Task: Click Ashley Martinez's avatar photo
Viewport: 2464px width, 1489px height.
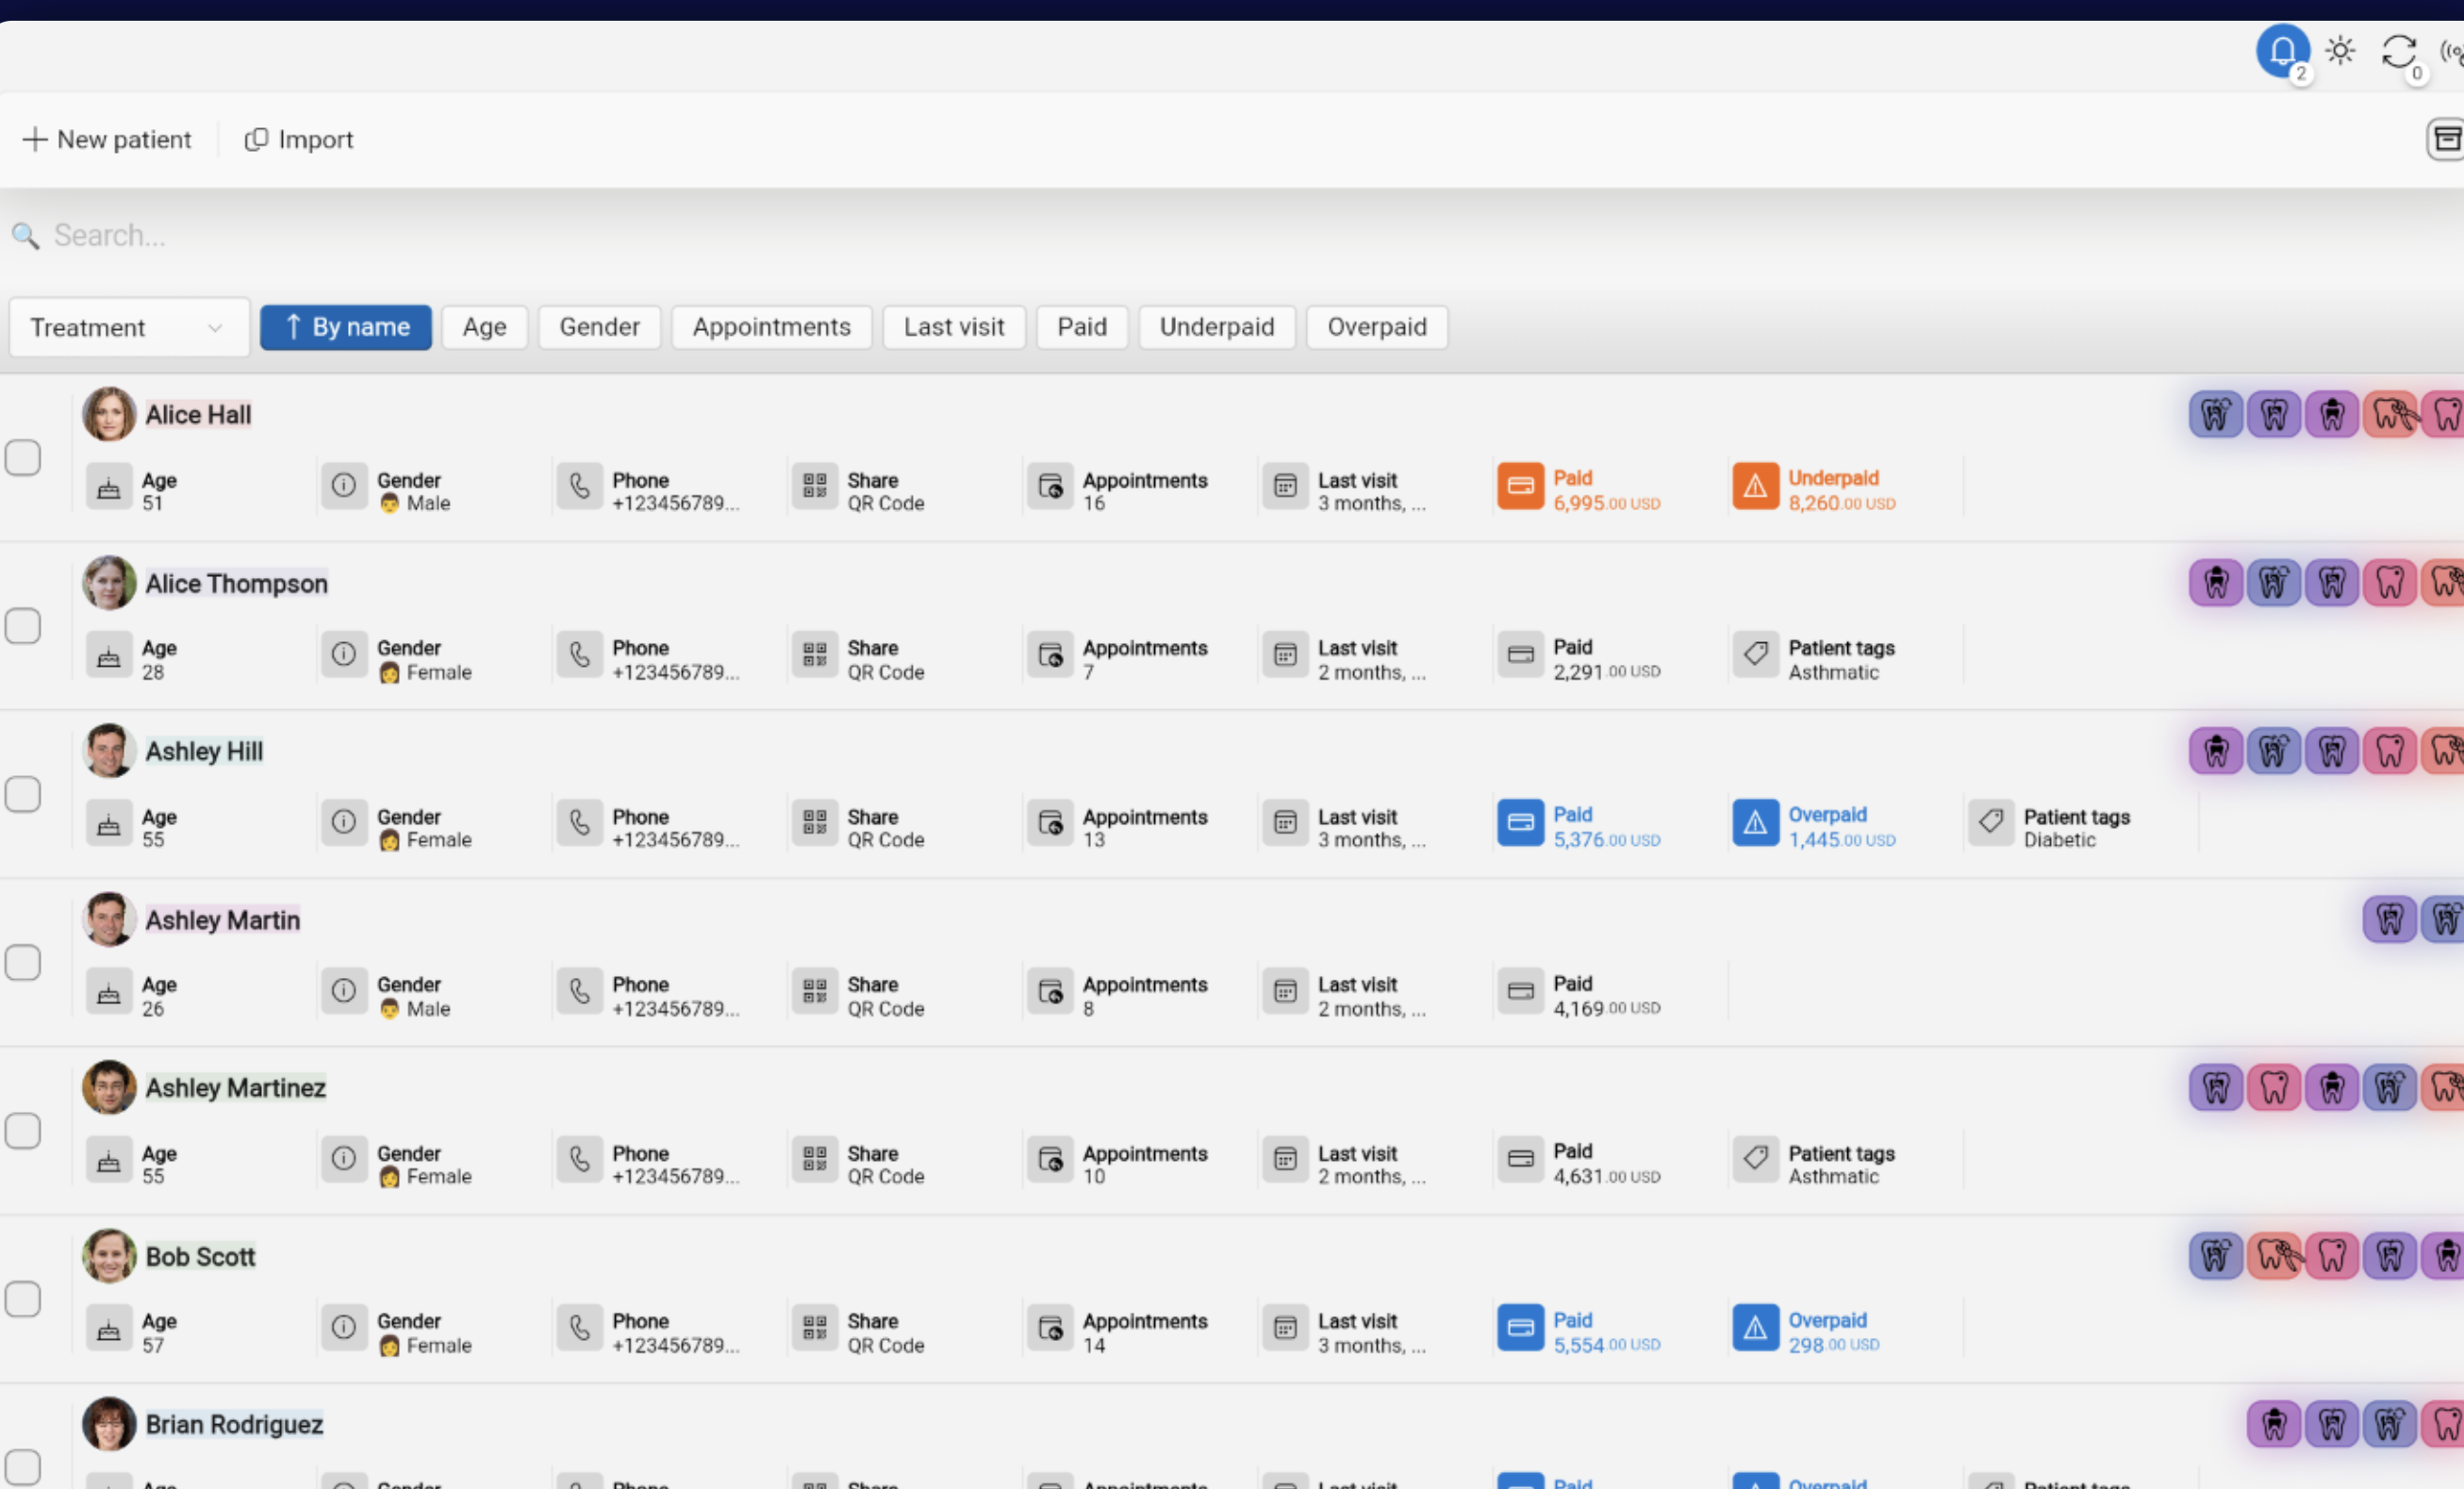Action: (109, 1087)
